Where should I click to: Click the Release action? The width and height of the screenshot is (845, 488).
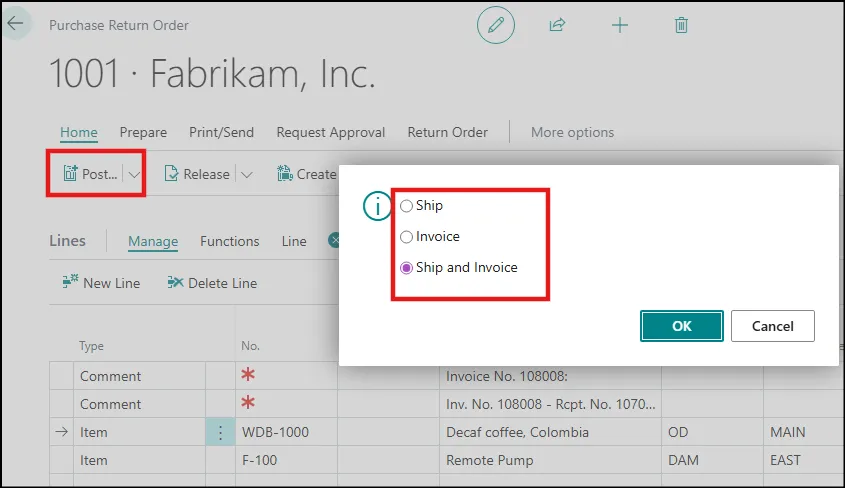tap(197, 174)
